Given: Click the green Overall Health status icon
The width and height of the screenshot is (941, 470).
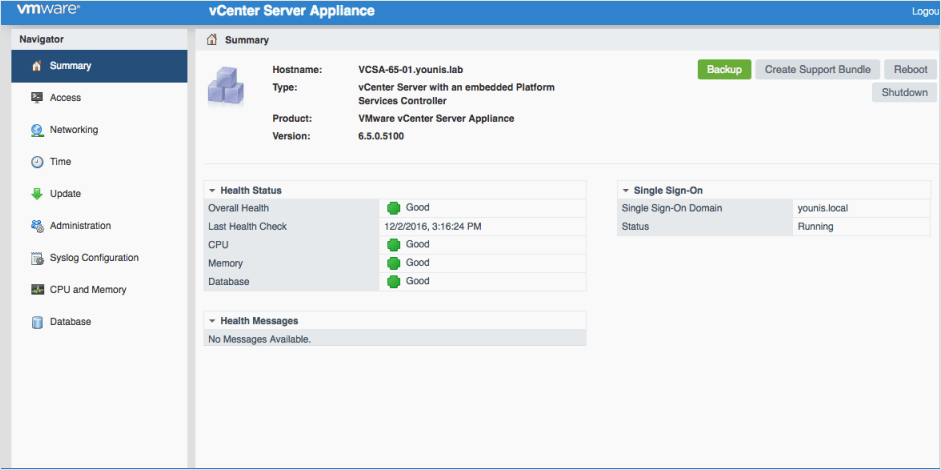Looking at the screenshot, I should pos(394,208).
